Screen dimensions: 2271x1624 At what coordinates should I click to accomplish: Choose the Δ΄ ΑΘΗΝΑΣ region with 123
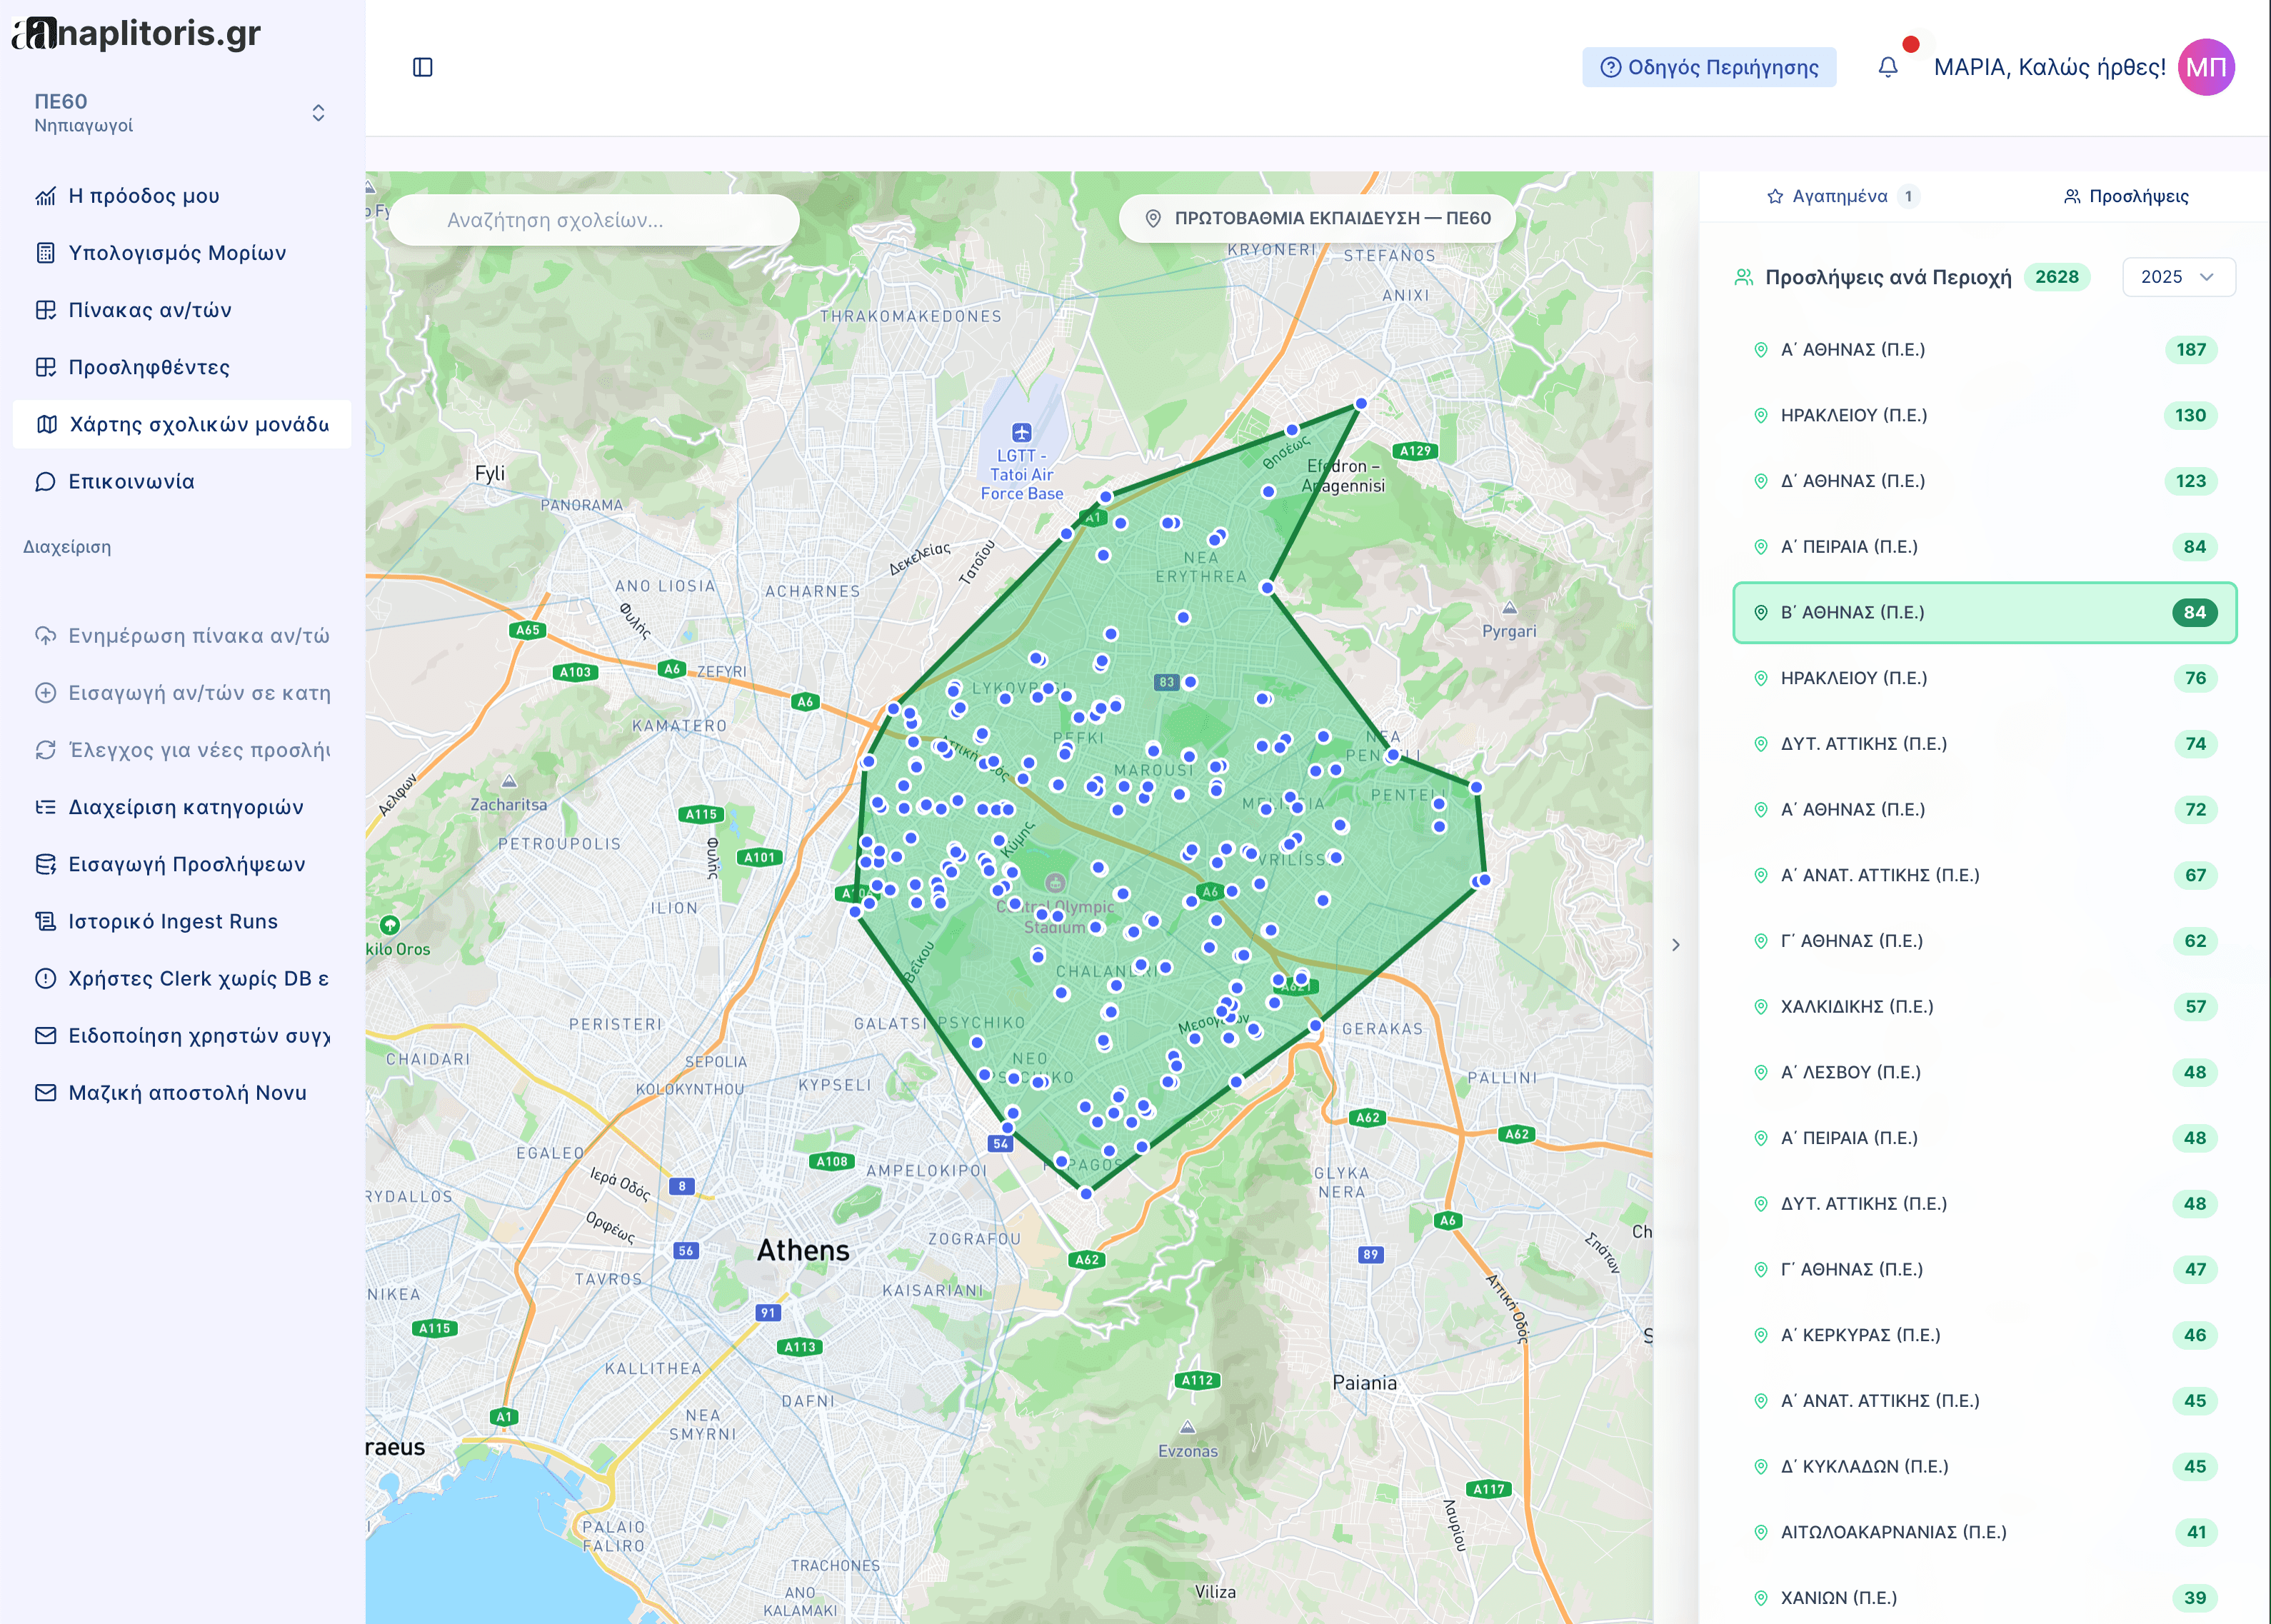1985,481
